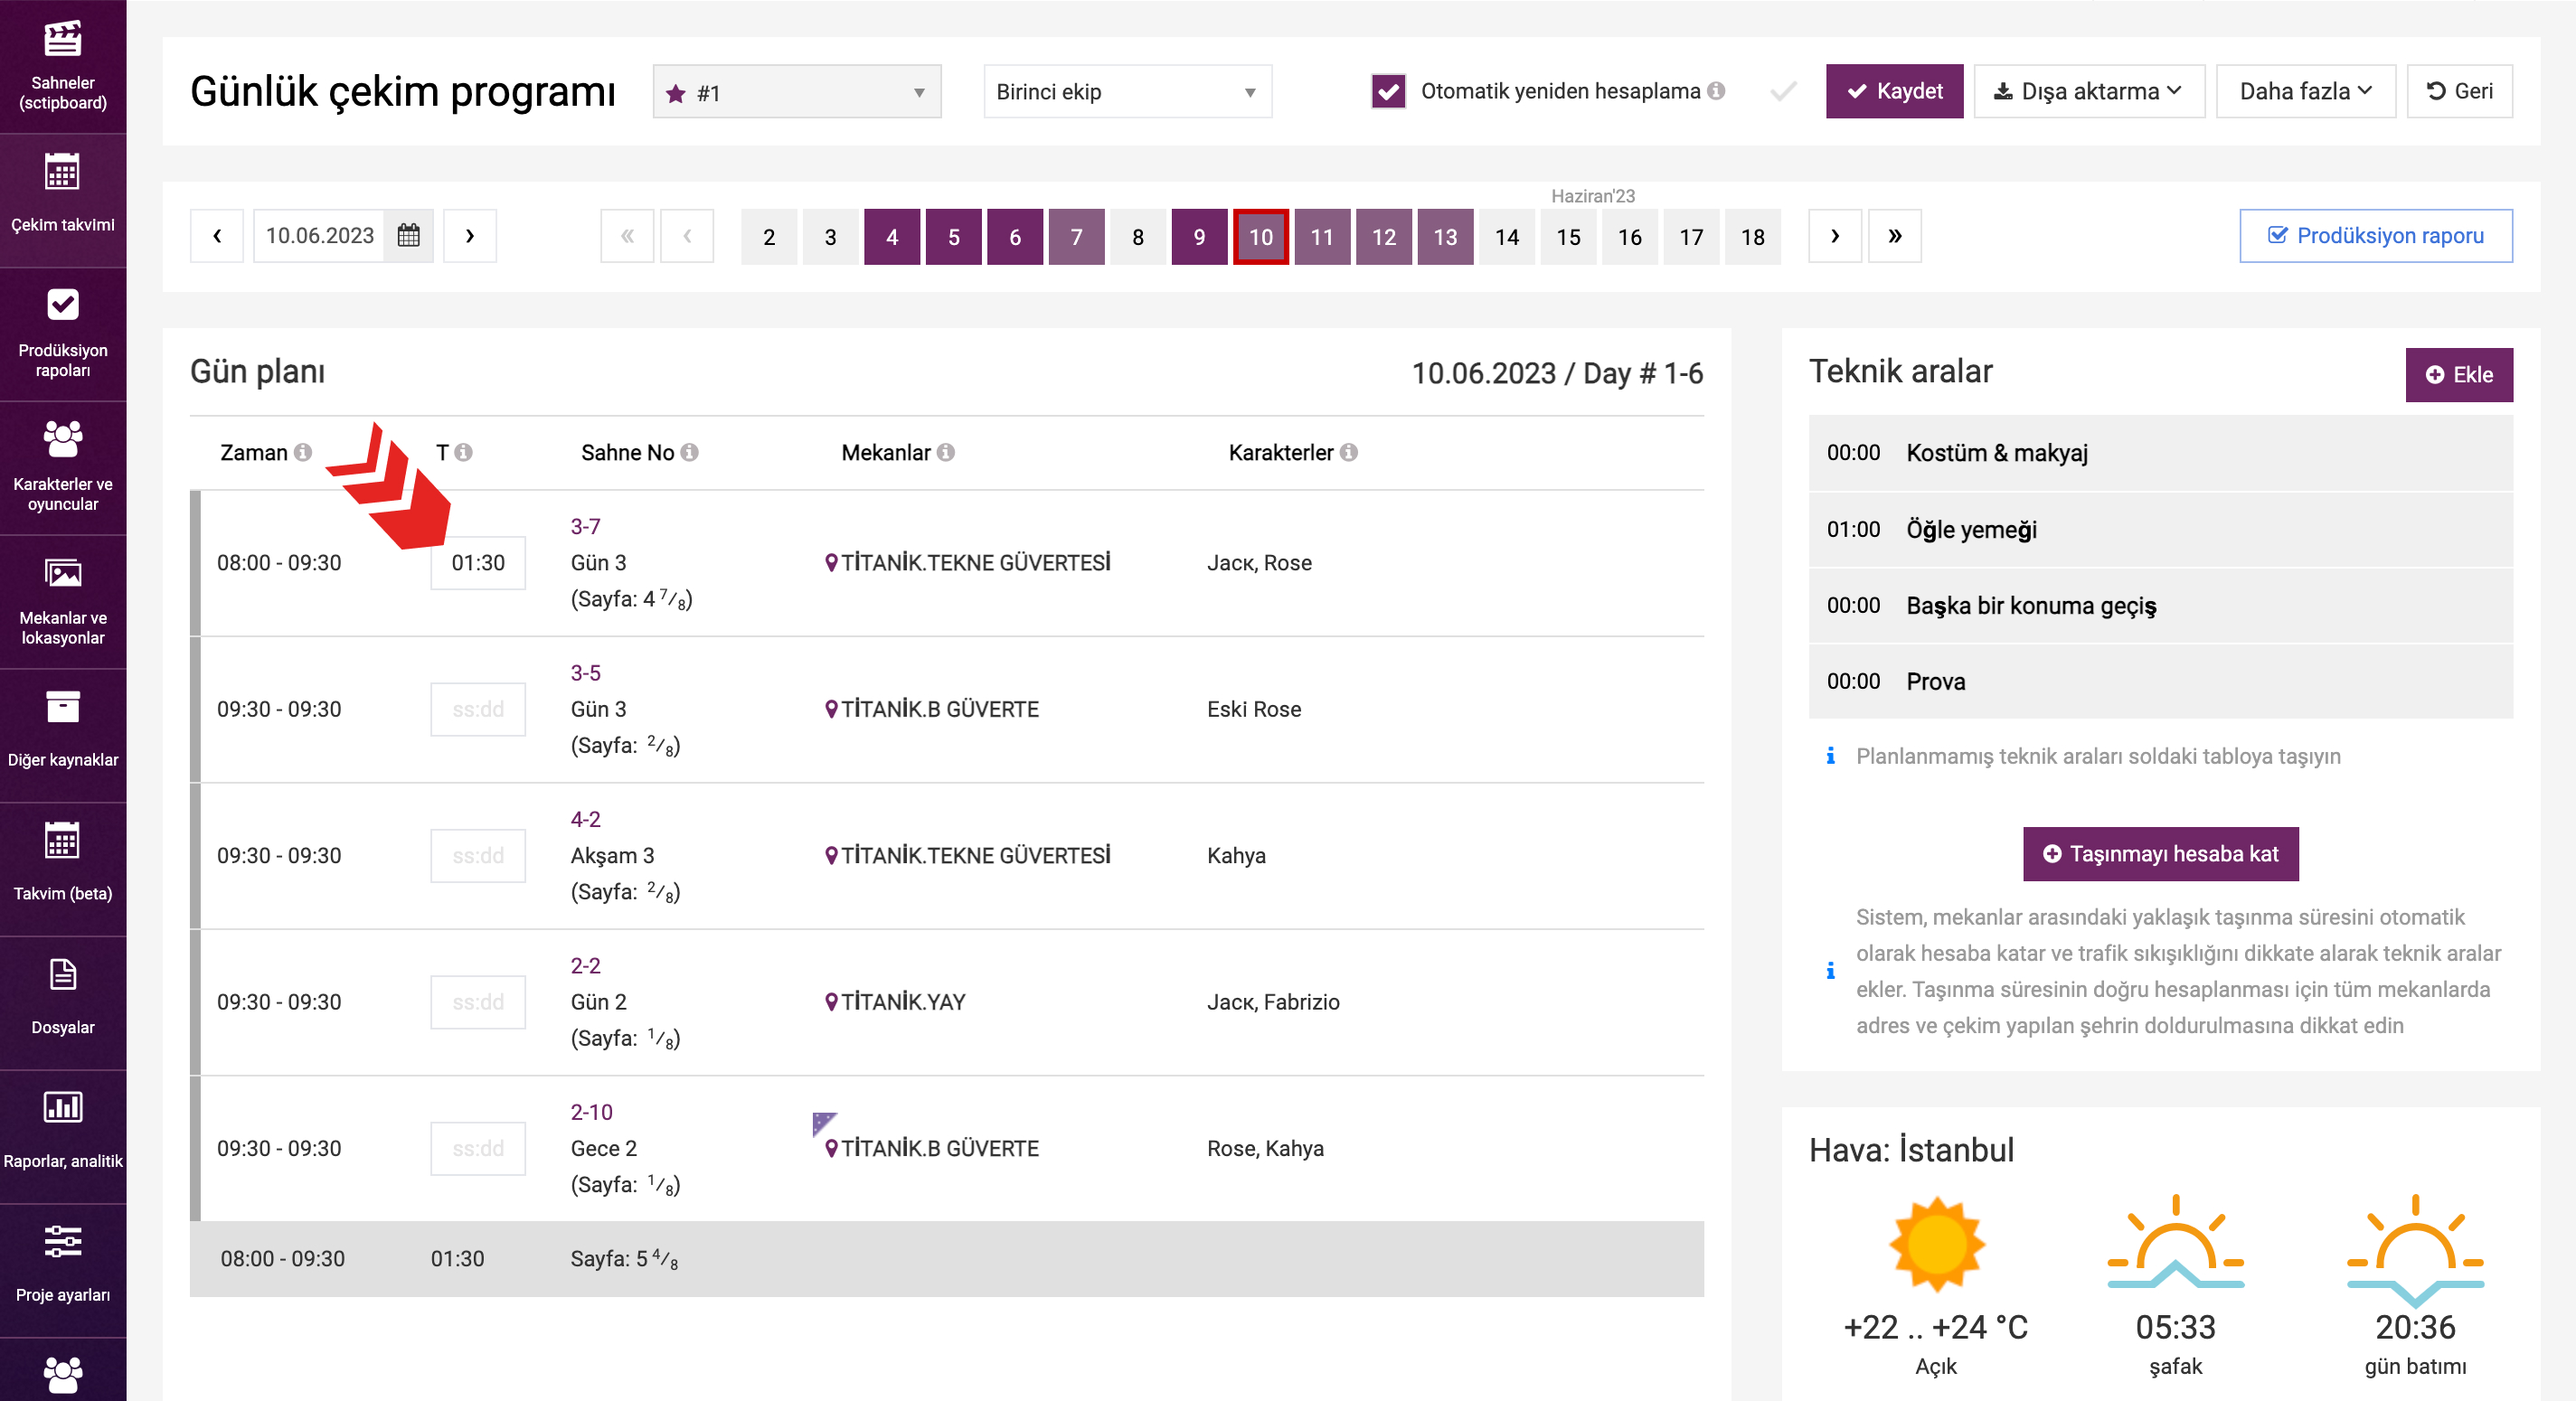Open scene 3-5 link
The height and width of the screenshot is (1401, 2576).
click(x=585, y=673)
